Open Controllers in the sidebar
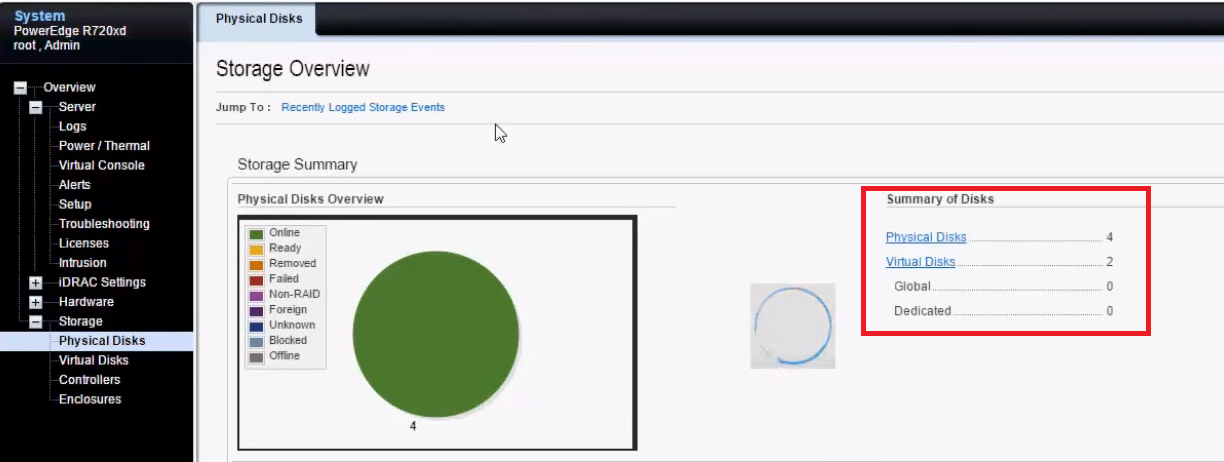The height and width of the screenshot is (462, 1224). pos(89,380)
